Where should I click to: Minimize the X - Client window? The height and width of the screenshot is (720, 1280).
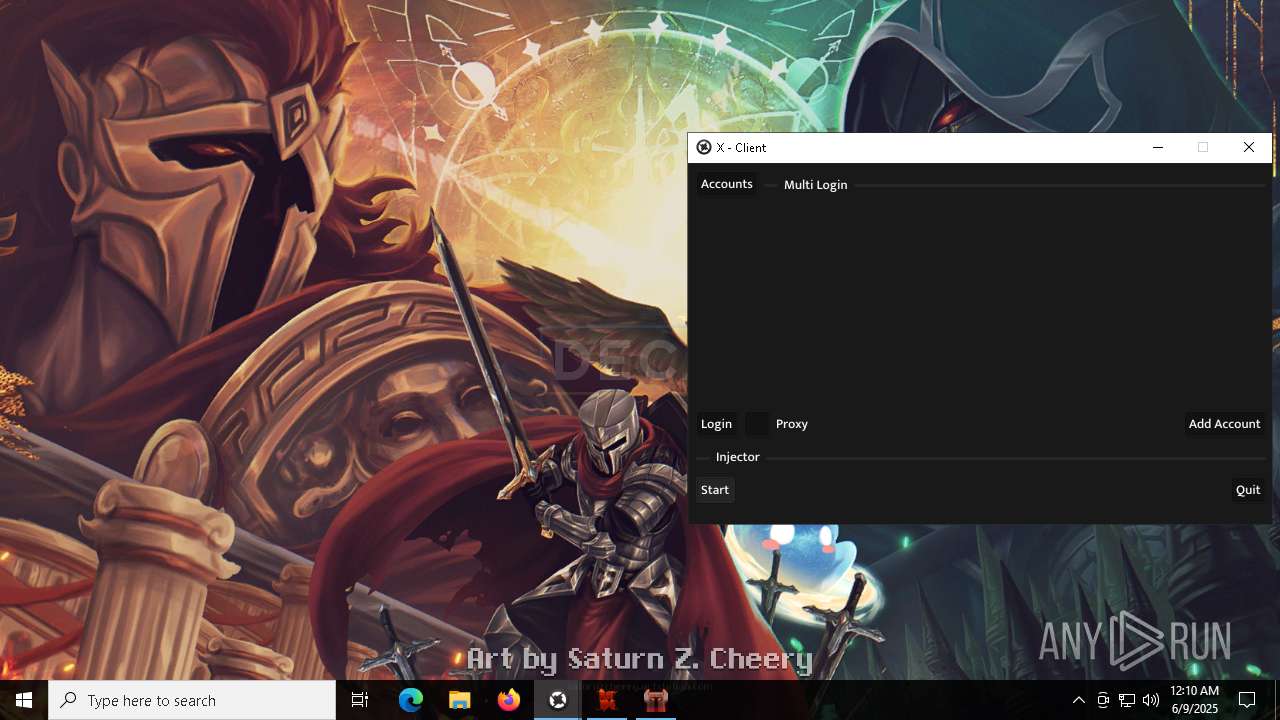click(1158, 147)
